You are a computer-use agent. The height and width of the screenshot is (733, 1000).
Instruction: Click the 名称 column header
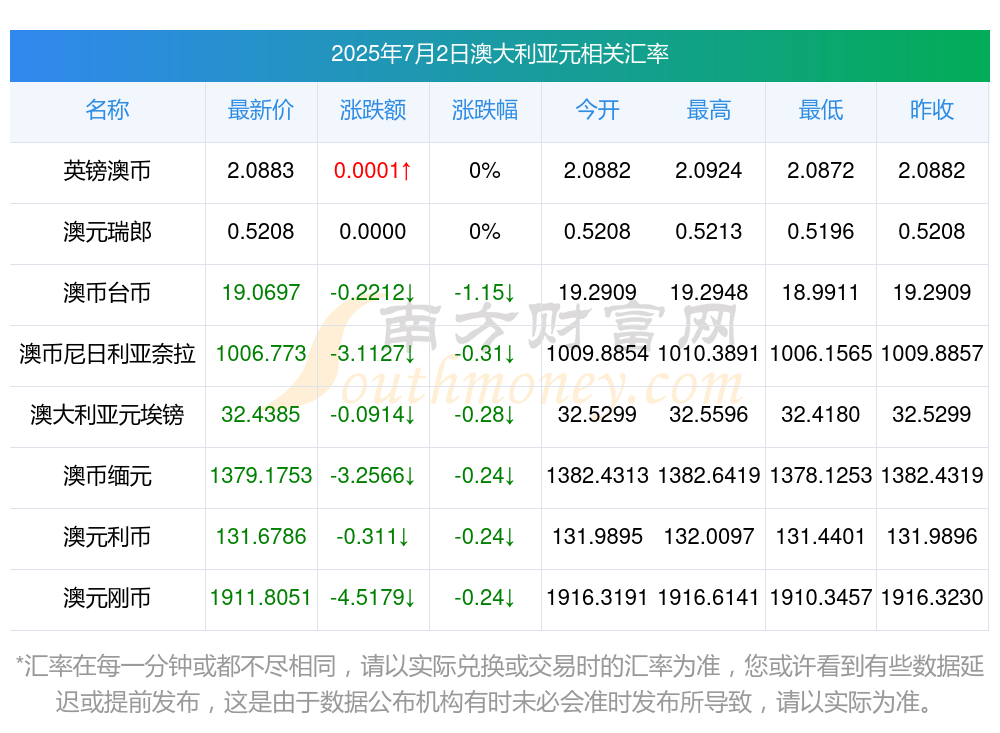pos(107,110)
